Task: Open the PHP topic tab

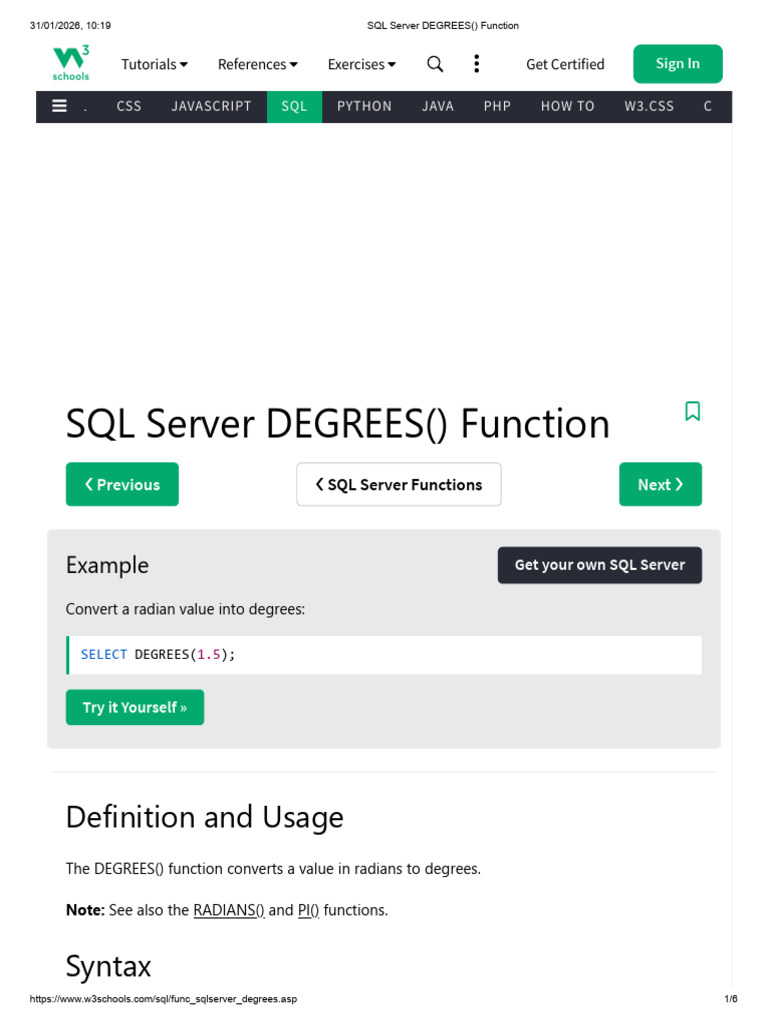Action: pos(497,106)
